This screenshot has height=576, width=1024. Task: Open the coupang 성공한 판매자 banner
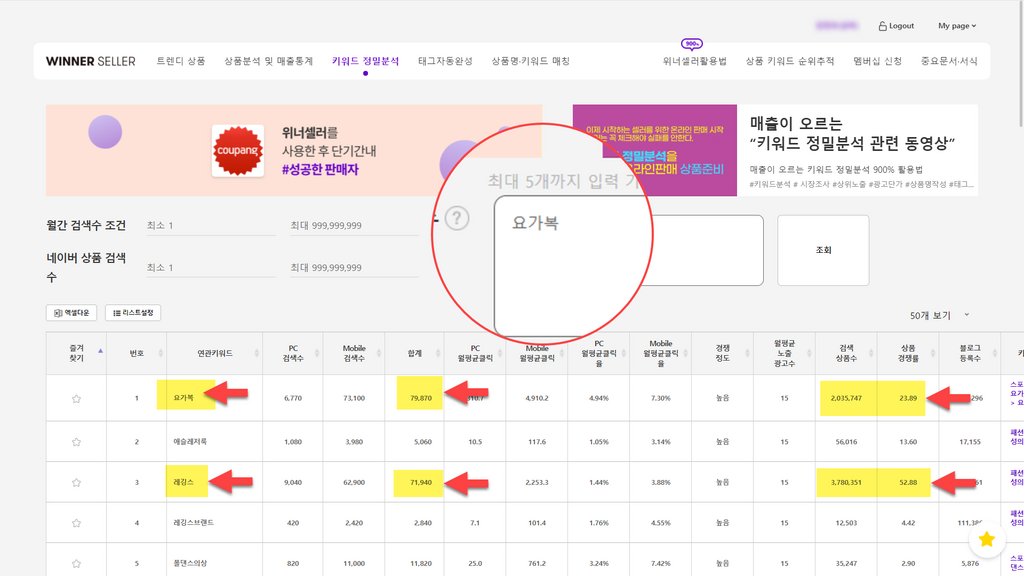[x=294, y=150]
